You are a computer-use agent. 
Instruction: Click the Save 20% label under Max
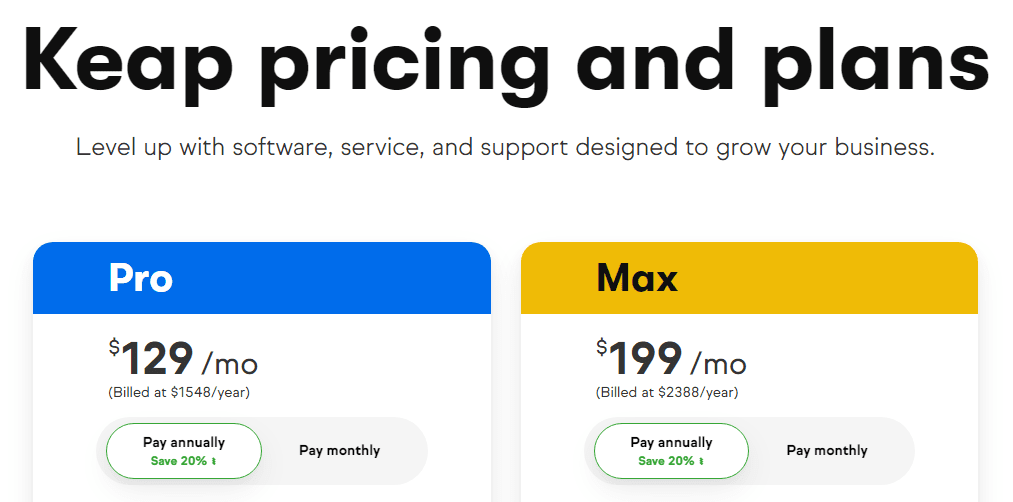click(x=666, y=461)
